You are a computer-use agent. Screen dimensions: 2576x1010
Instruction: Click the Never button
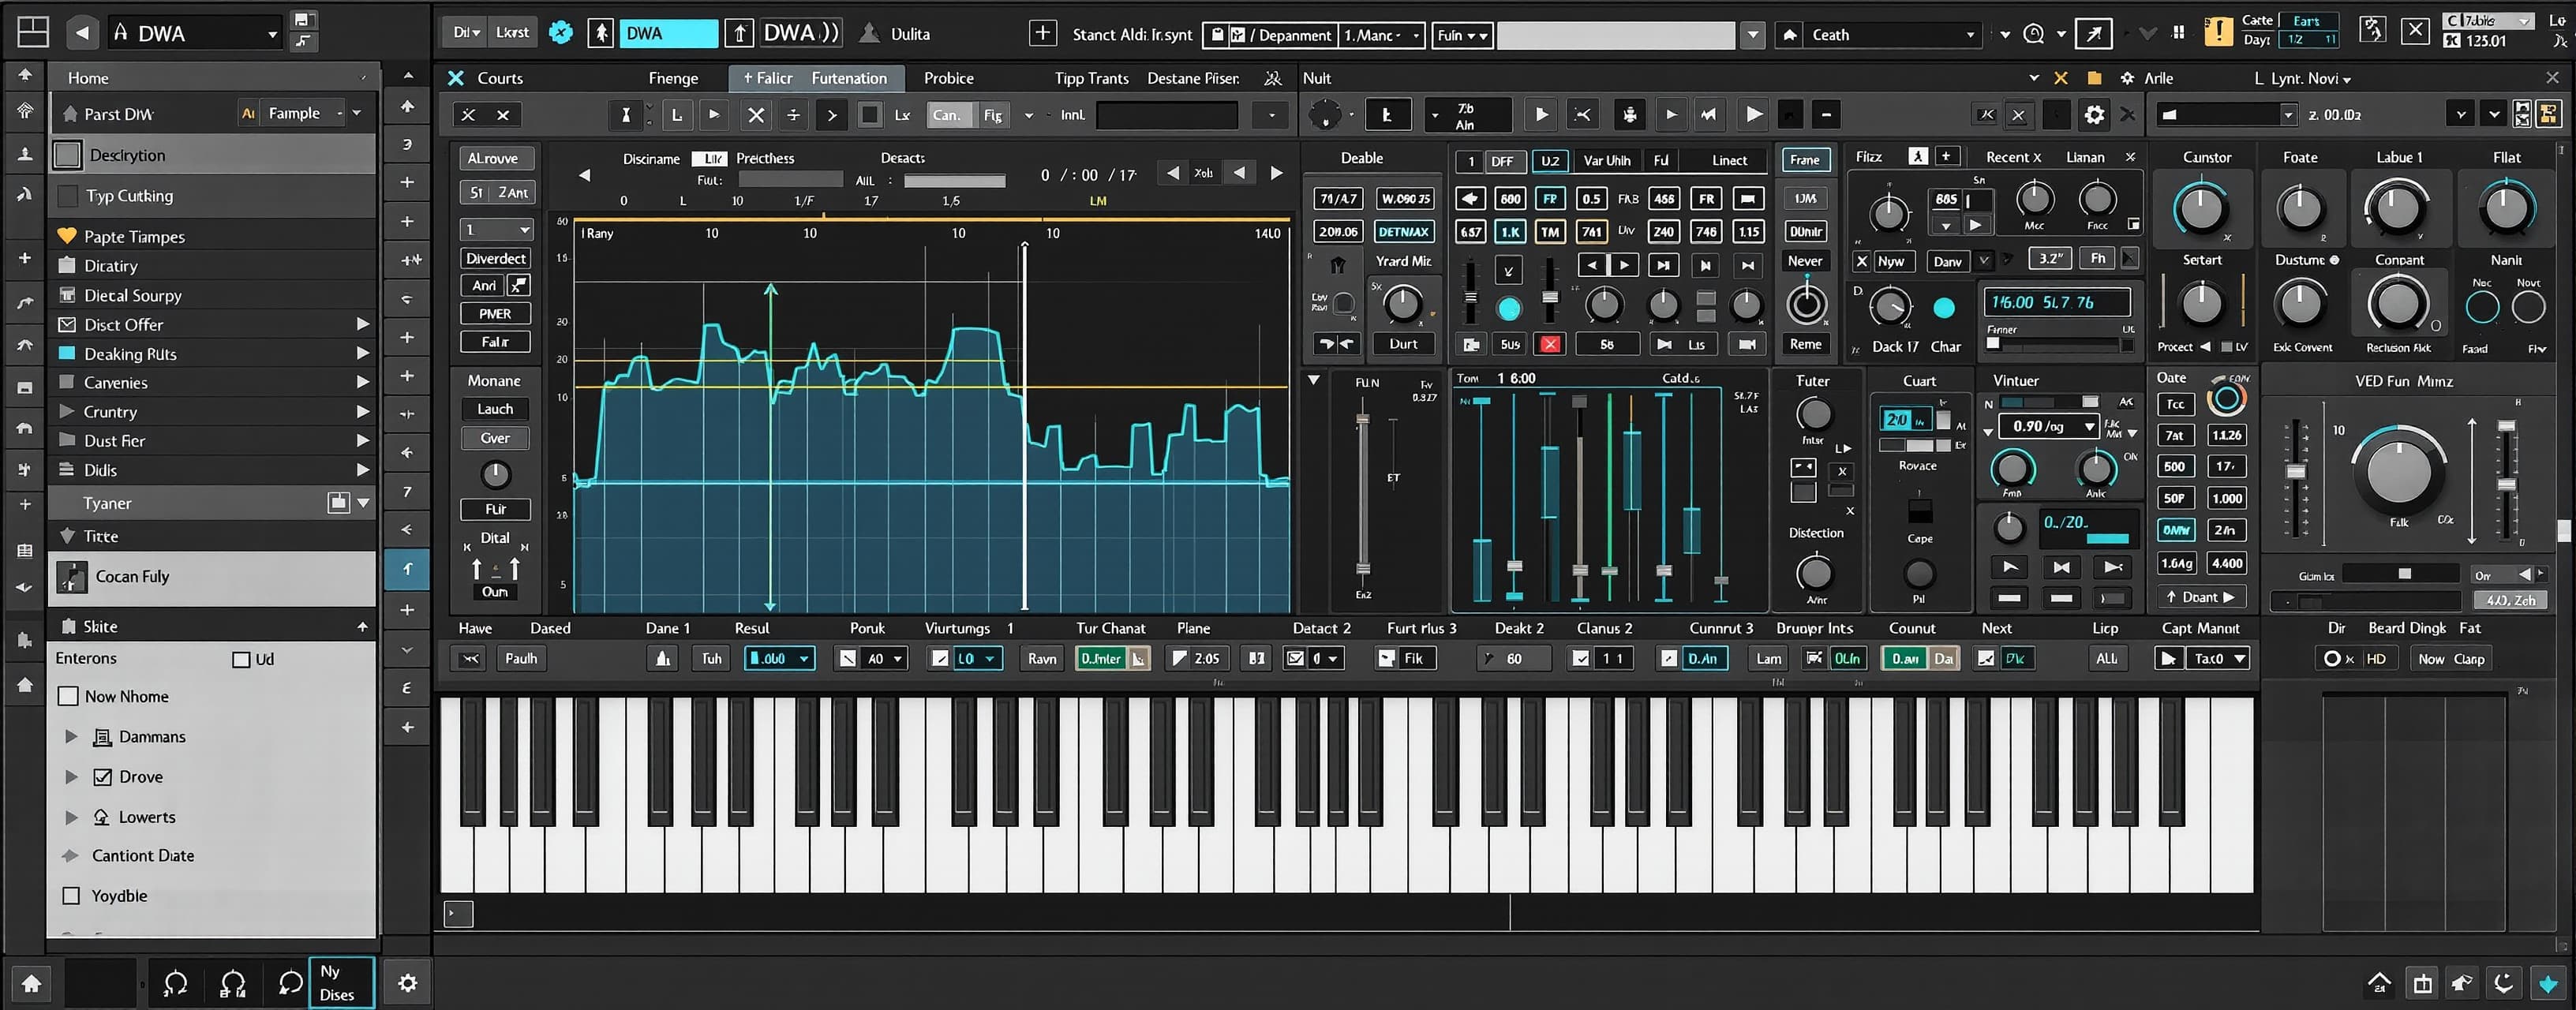click(x=1805, y=261)
